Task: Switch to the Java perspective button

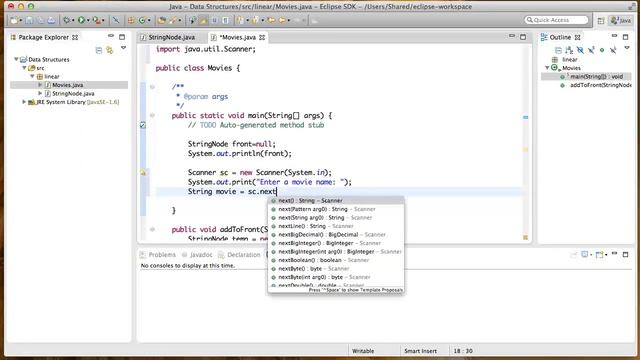Action: tap(621, 20)
